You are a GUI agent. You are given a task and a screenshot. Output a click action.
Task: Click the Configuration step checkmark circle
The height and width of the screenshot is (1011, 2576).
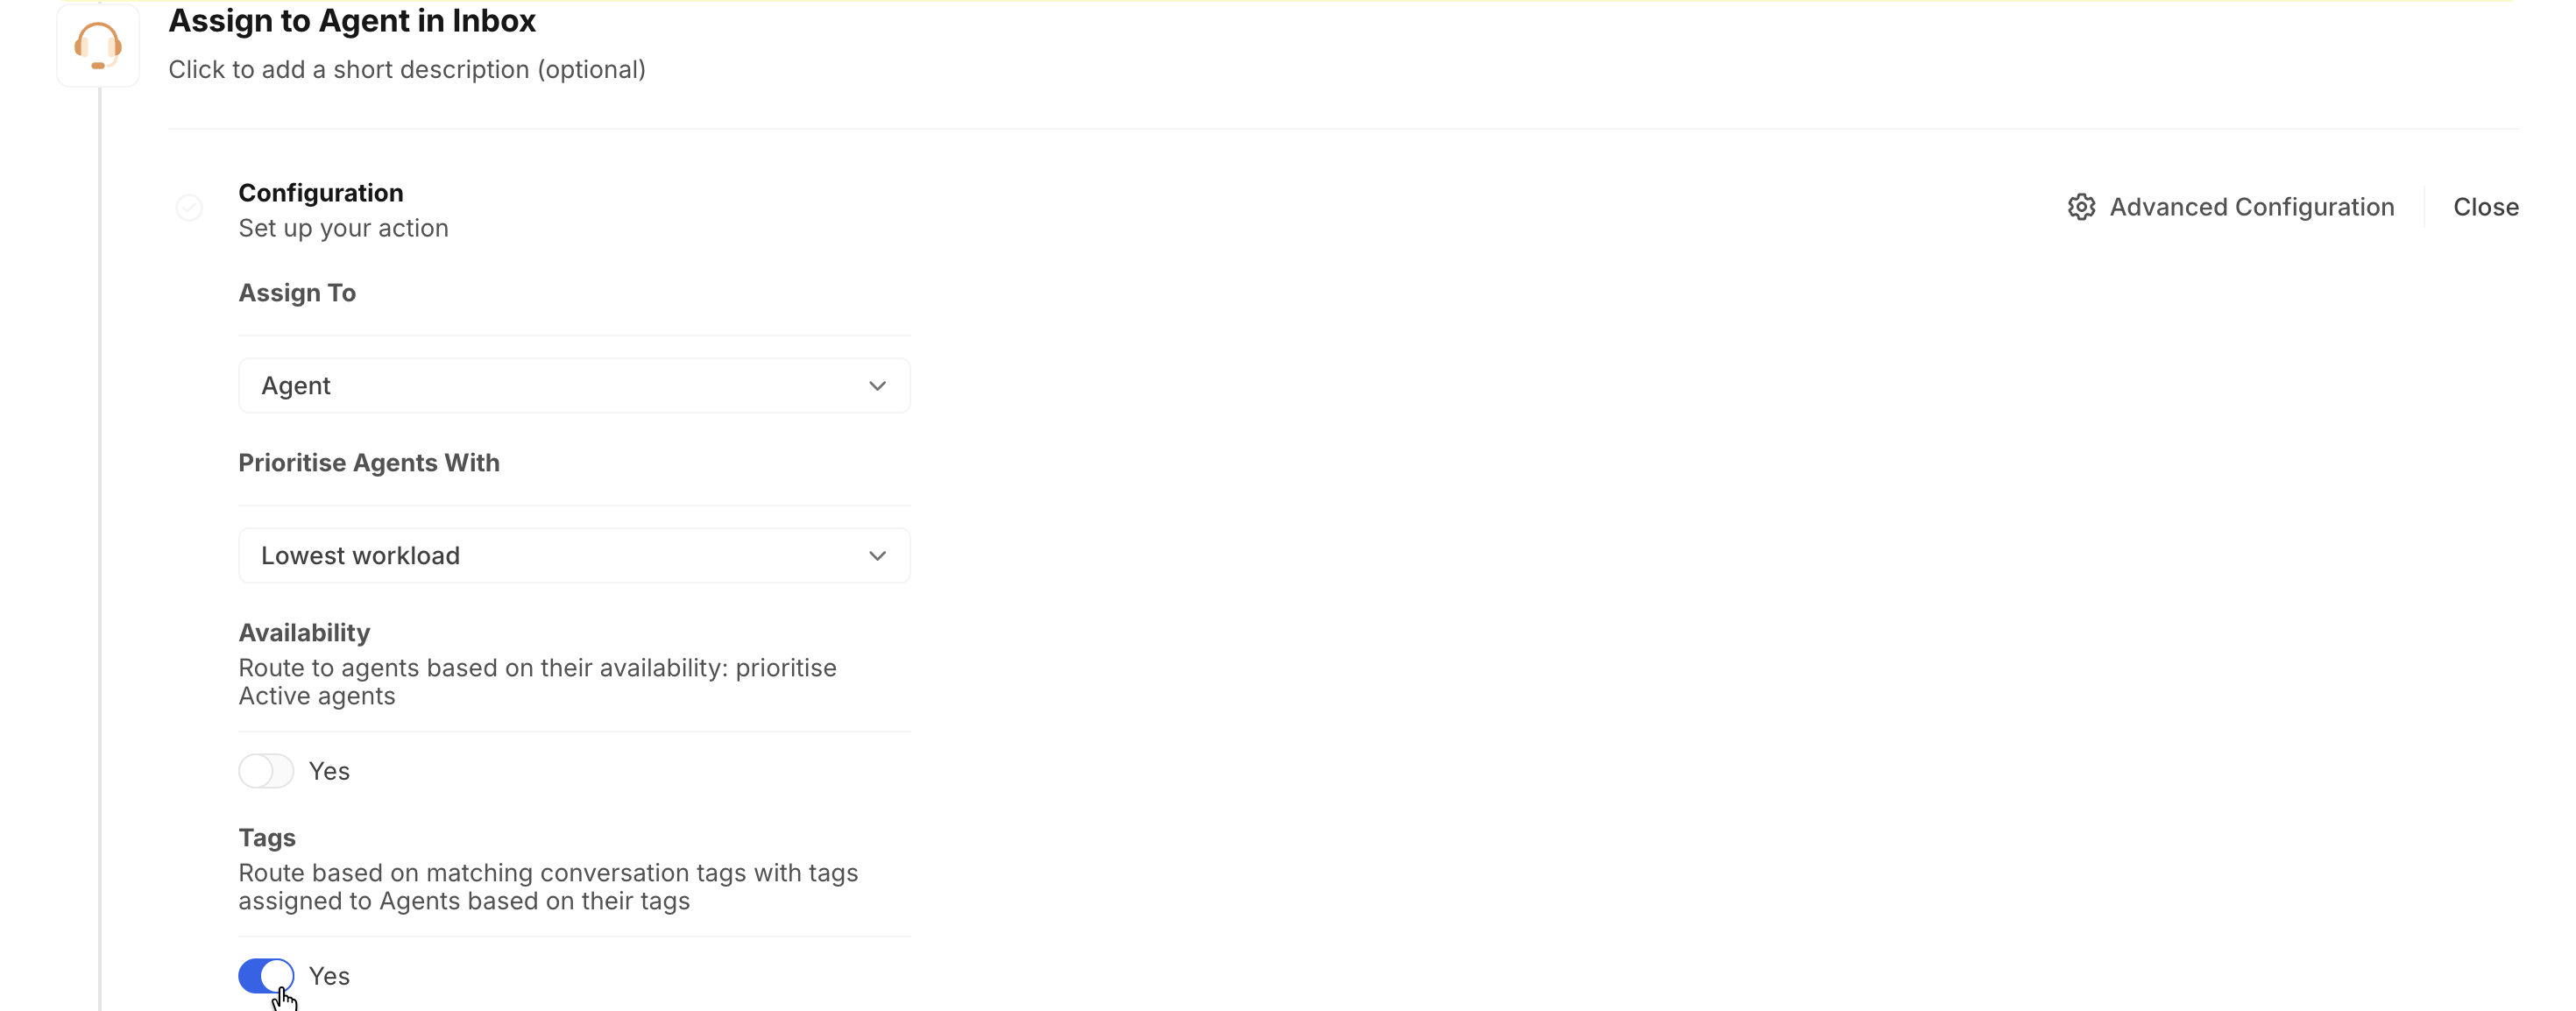coord(189,208)
